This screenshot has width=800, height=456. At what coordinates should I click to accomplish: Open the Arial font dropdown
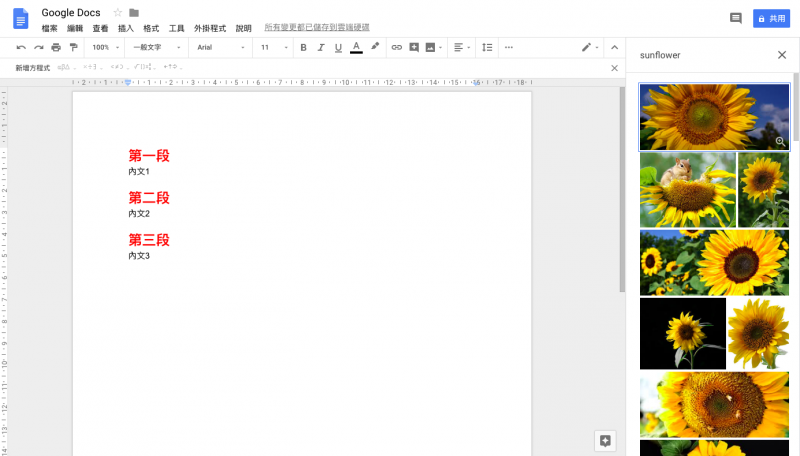click(220, 47)
